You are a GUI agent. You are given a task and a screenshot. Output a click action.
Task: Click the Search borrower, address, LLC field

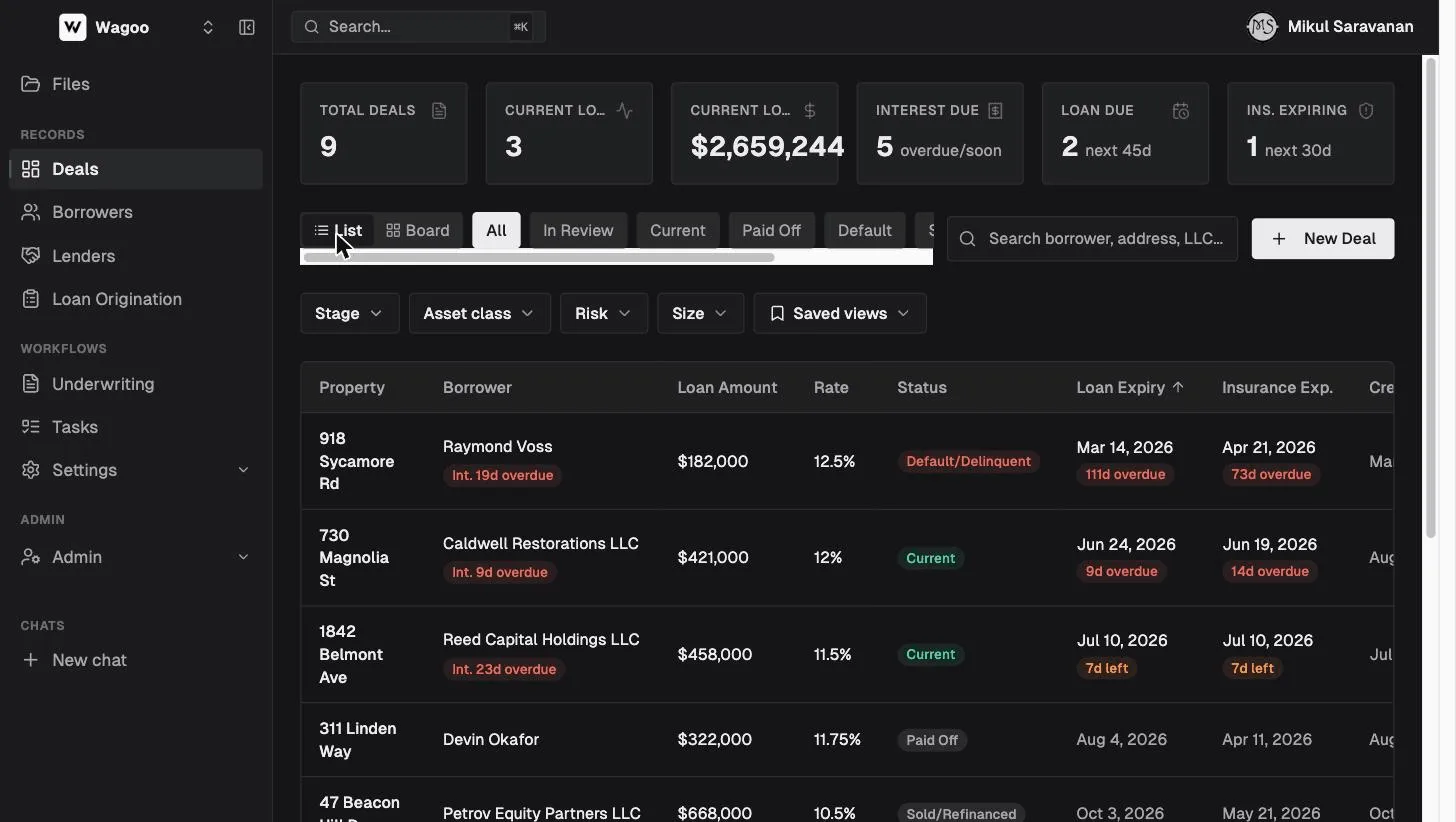(x=1092, y=239)
